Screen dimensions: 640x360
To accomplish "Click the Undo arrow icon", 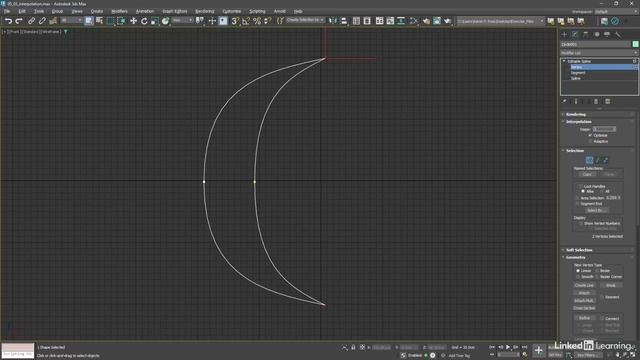I will point(8,21).
